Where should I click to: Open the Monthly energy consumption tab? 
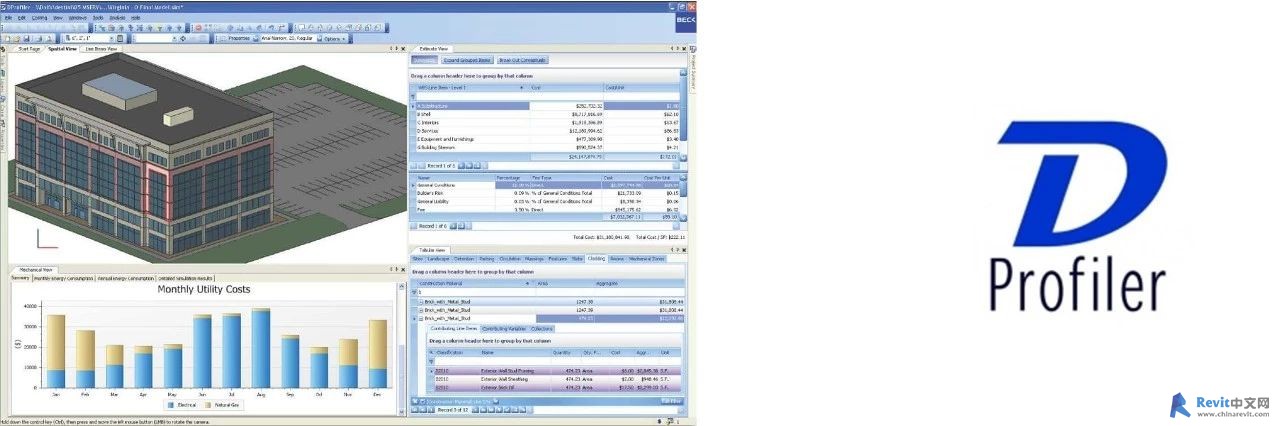click(64, 278)
